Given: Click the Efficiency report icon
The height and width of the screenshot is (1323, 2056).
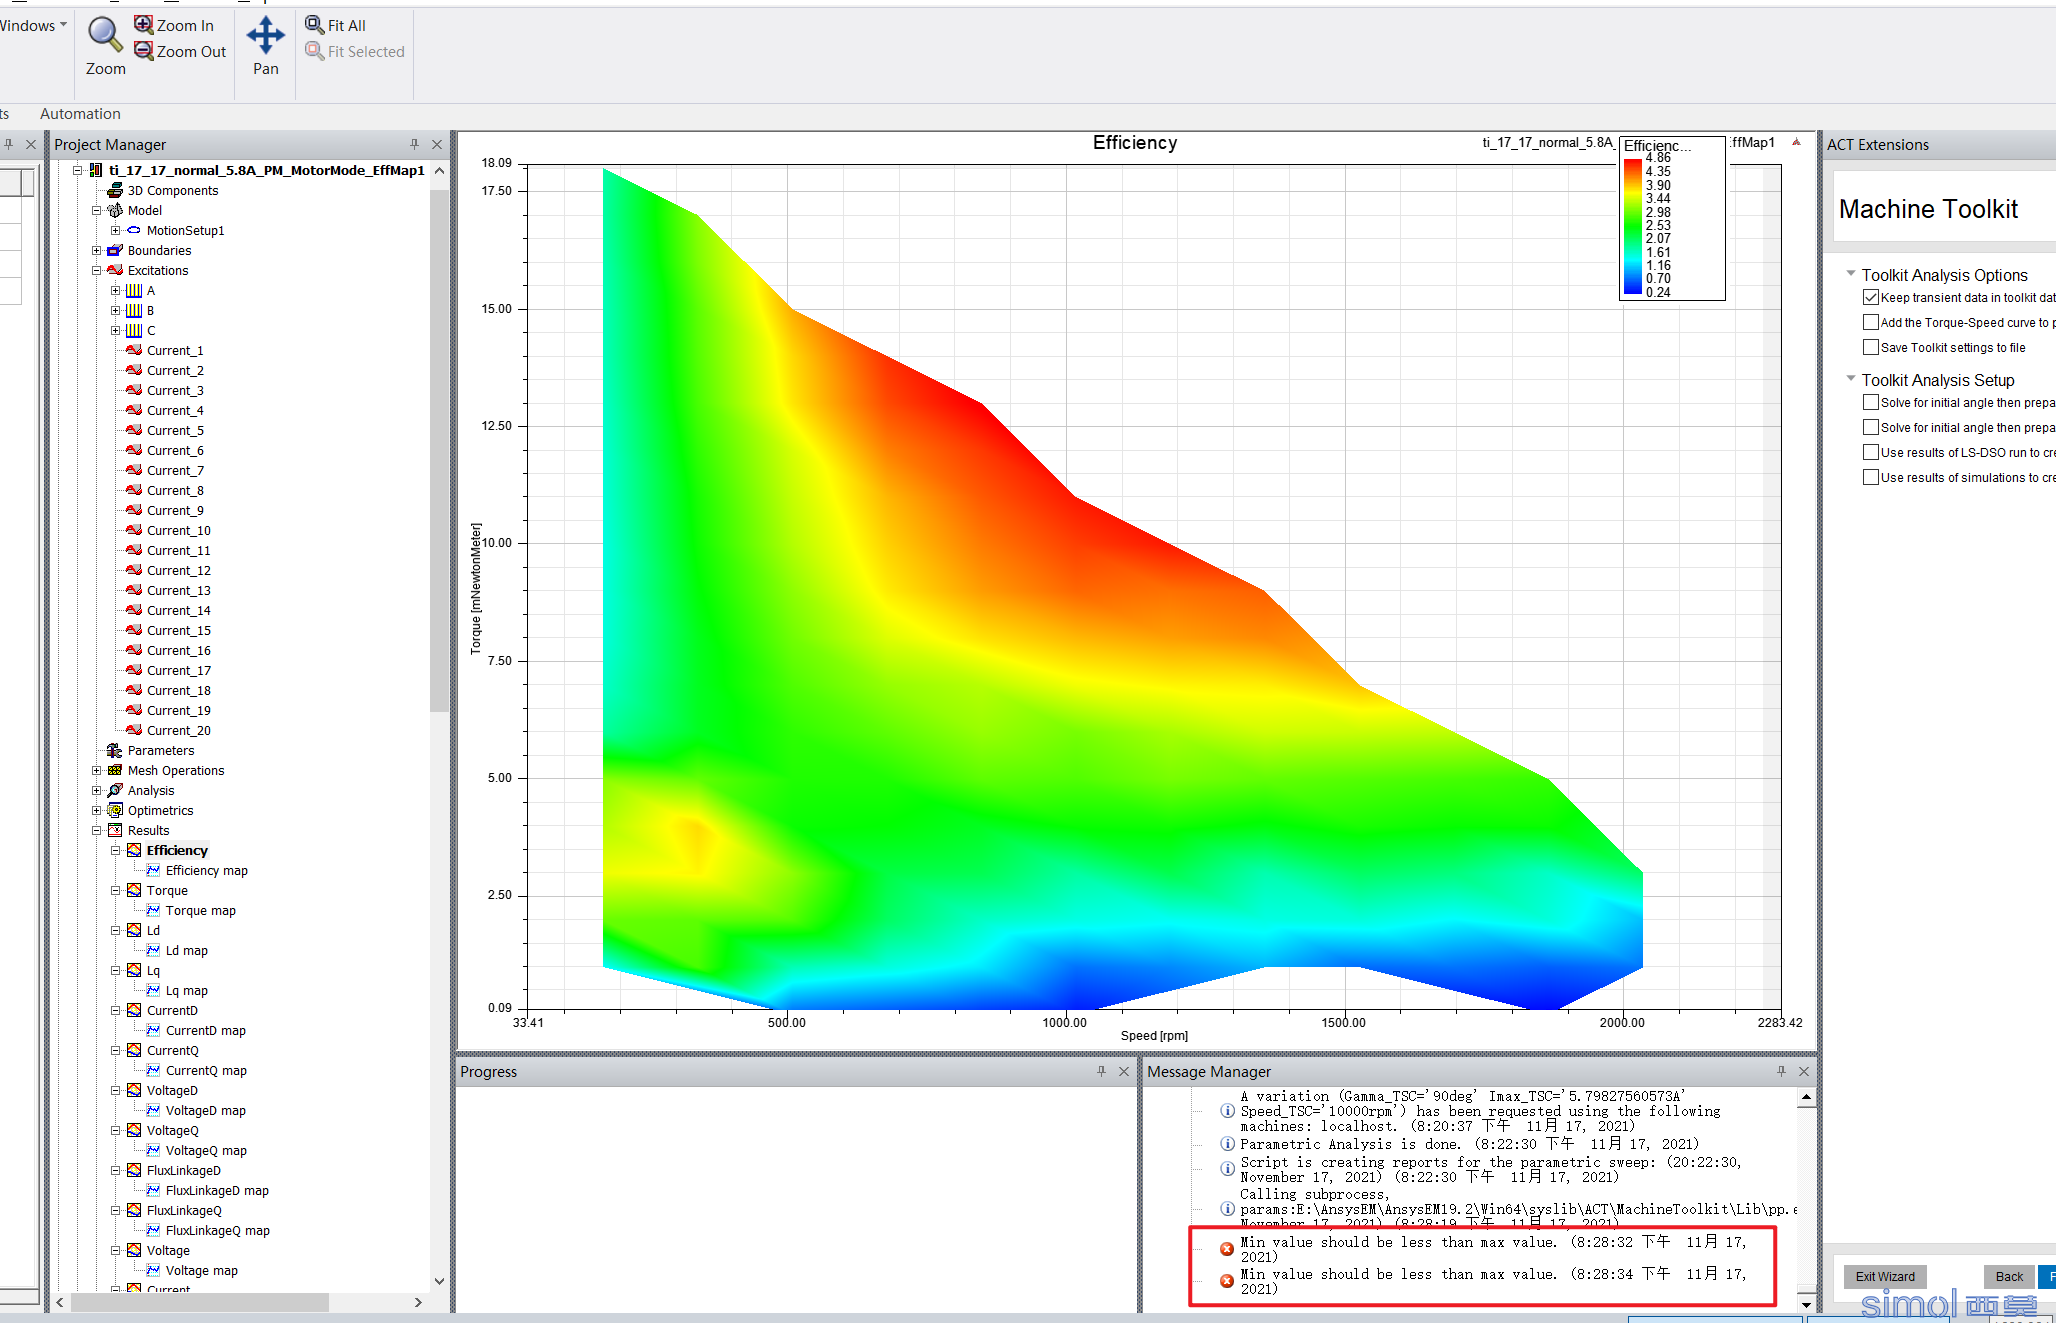Looking at the screenshot, I should tap(134, 850).
